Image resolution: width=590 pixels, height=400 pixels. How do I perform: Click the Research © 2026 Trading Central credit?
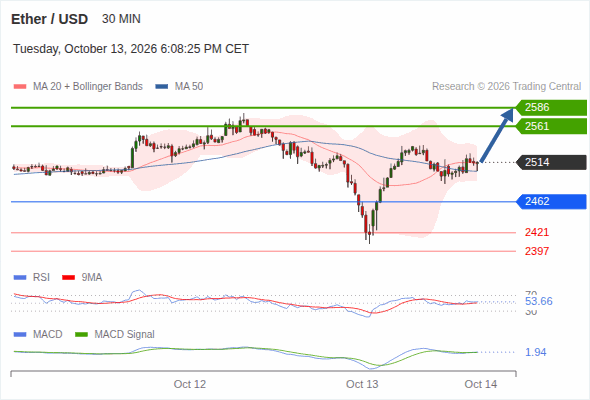click(506, 87)
